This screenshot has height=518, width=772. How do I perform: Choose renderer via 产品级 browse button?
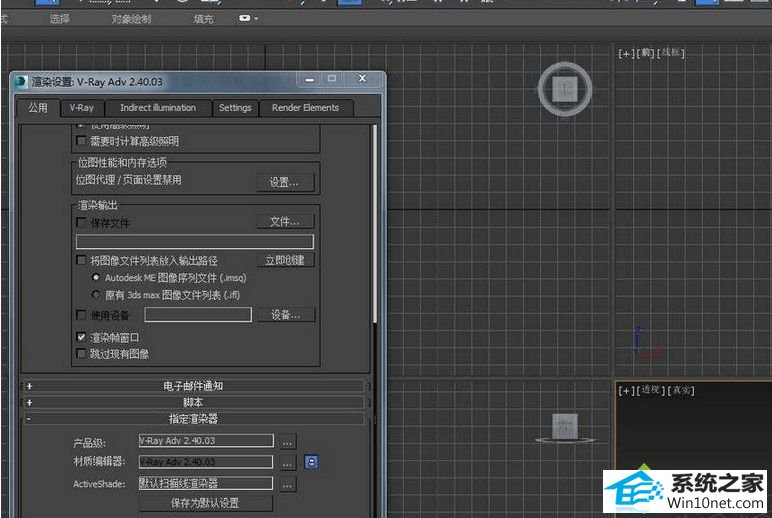pos(287,441)
